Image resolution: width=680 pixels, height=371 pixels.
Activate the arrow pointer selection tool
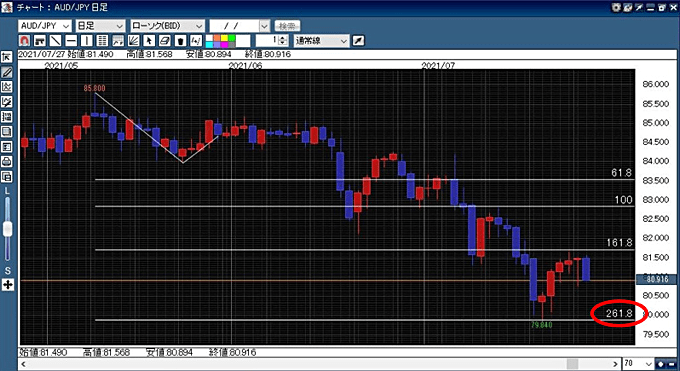tap(149, 41)
